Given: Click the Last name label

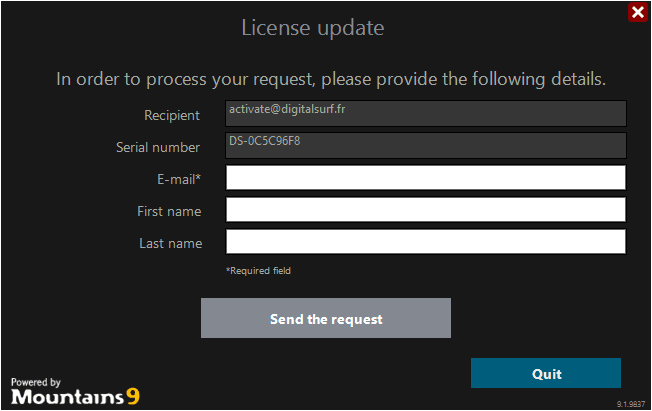Looking at the screenshot, I should coord(170,243).
